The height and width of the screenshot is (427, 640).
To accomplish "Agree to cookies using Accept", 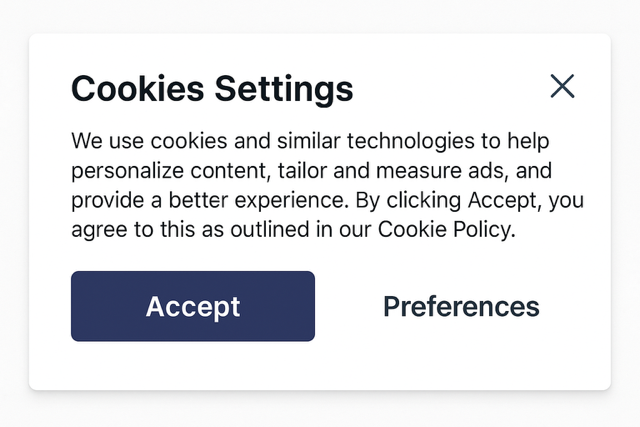I will tap(193, 306).
